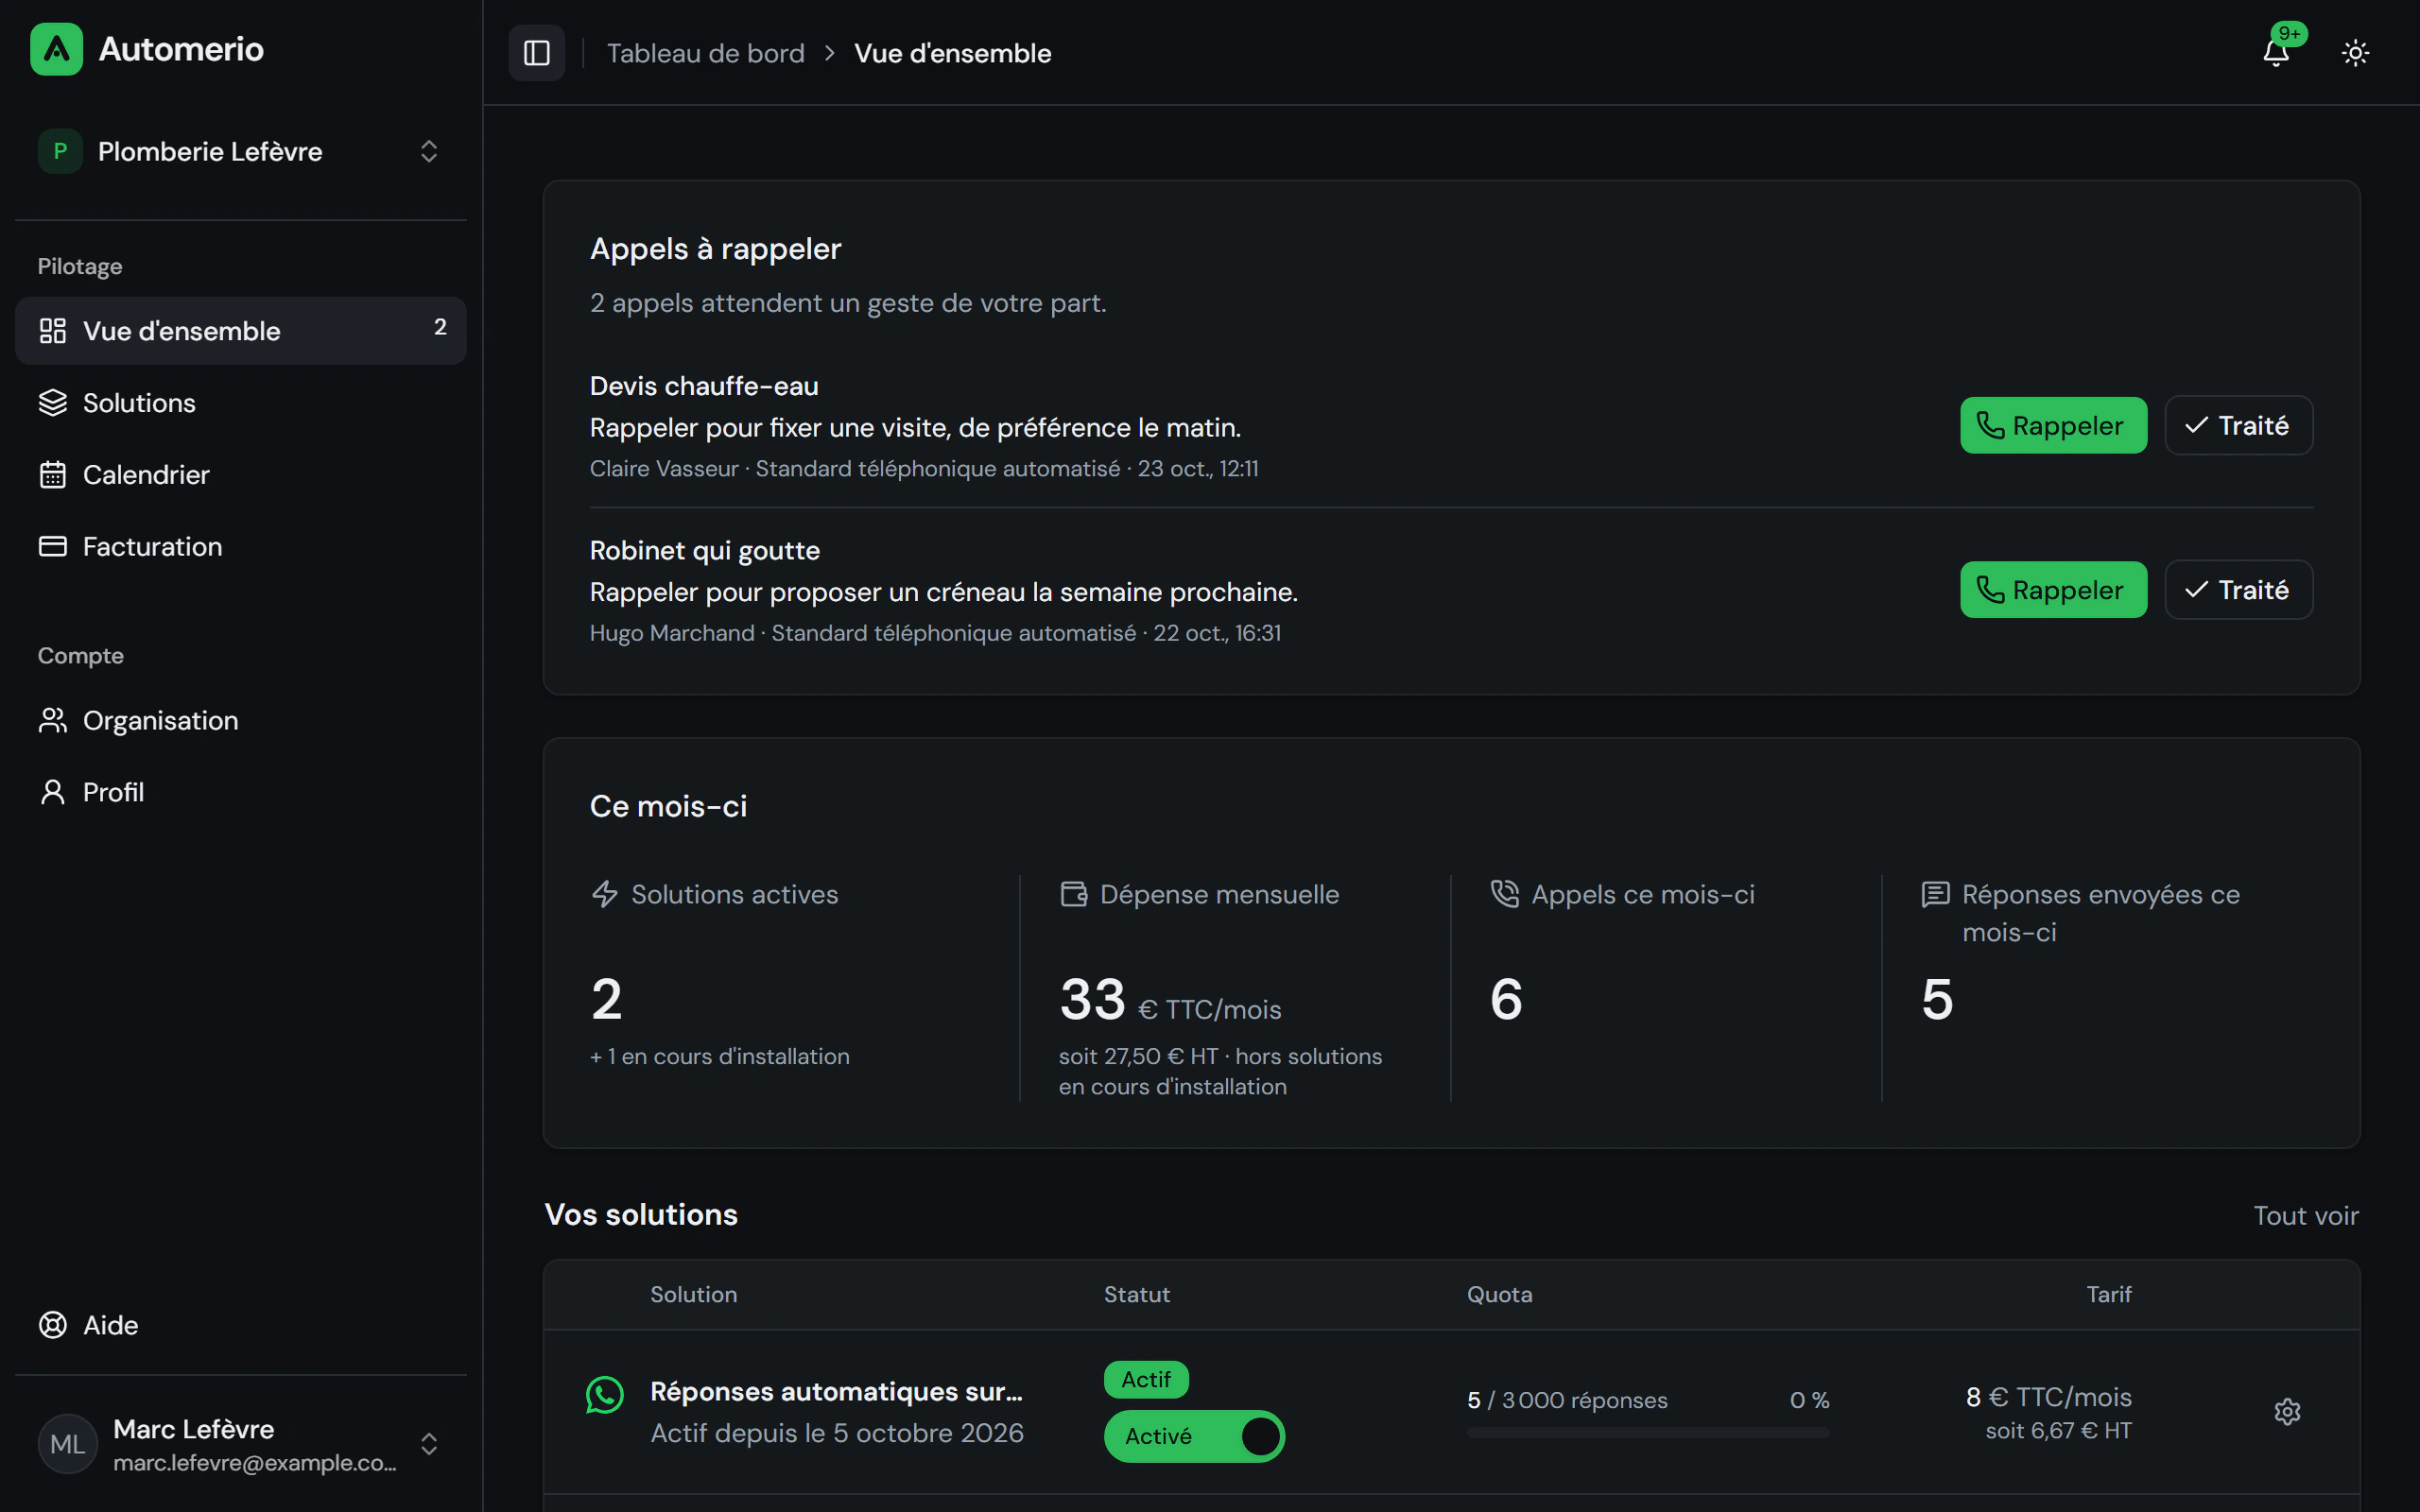Viewport: 2420px width, 1512px height.
Task: Open the notifications bell
Action: pos(2275,53)
